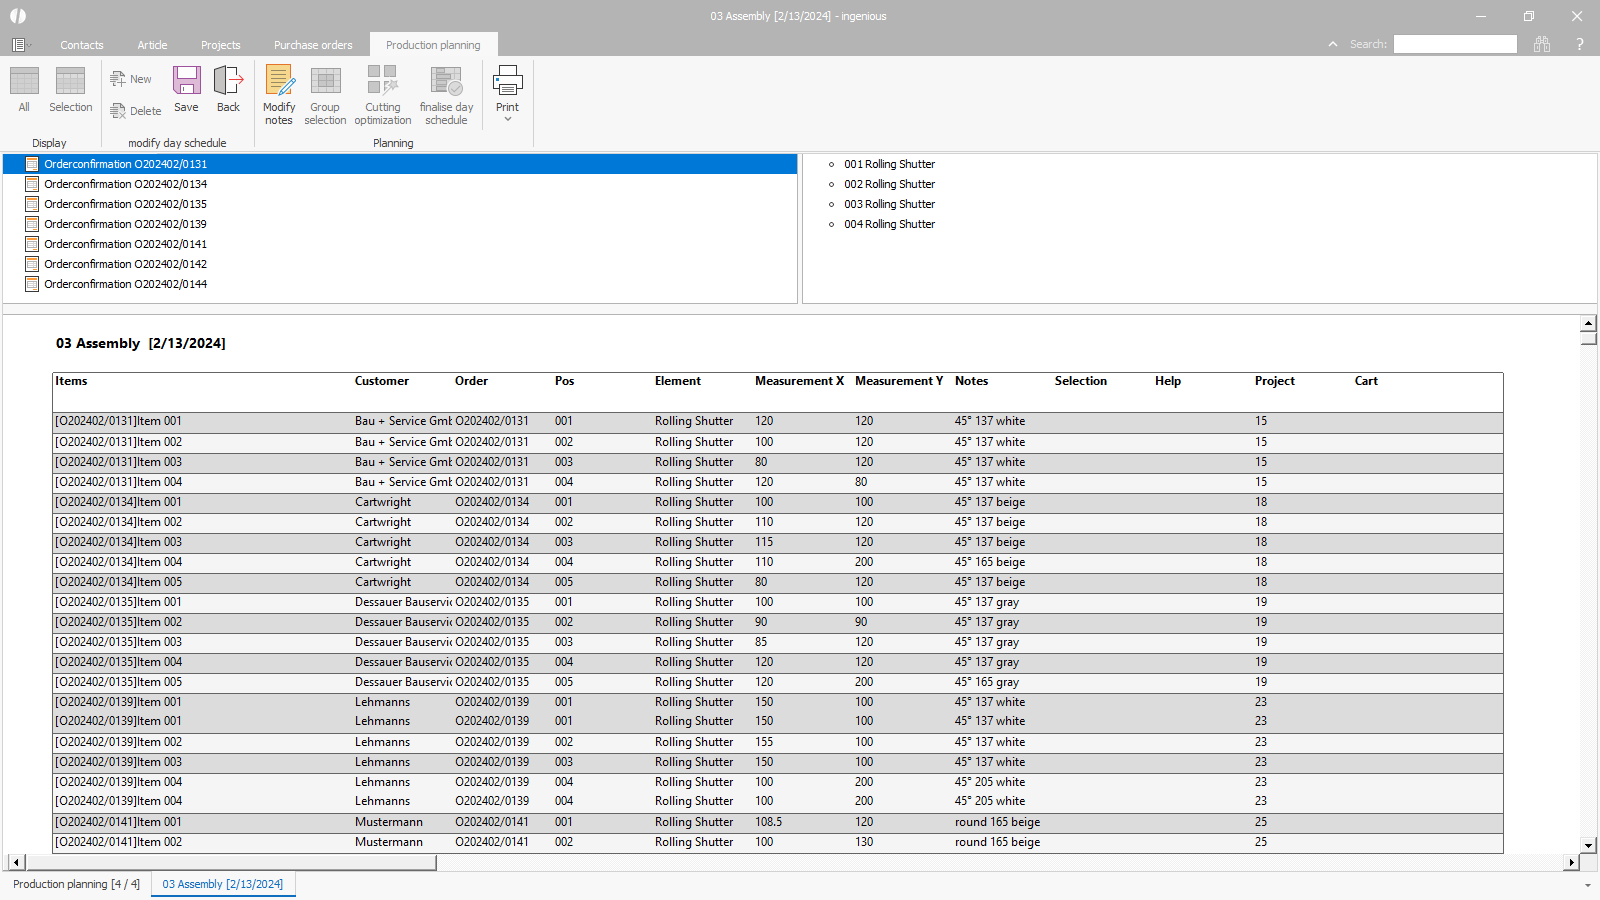The width and height of the screenshot is (1600, 900).
Task: Finalise the day schedule
Action: [446, 94]
